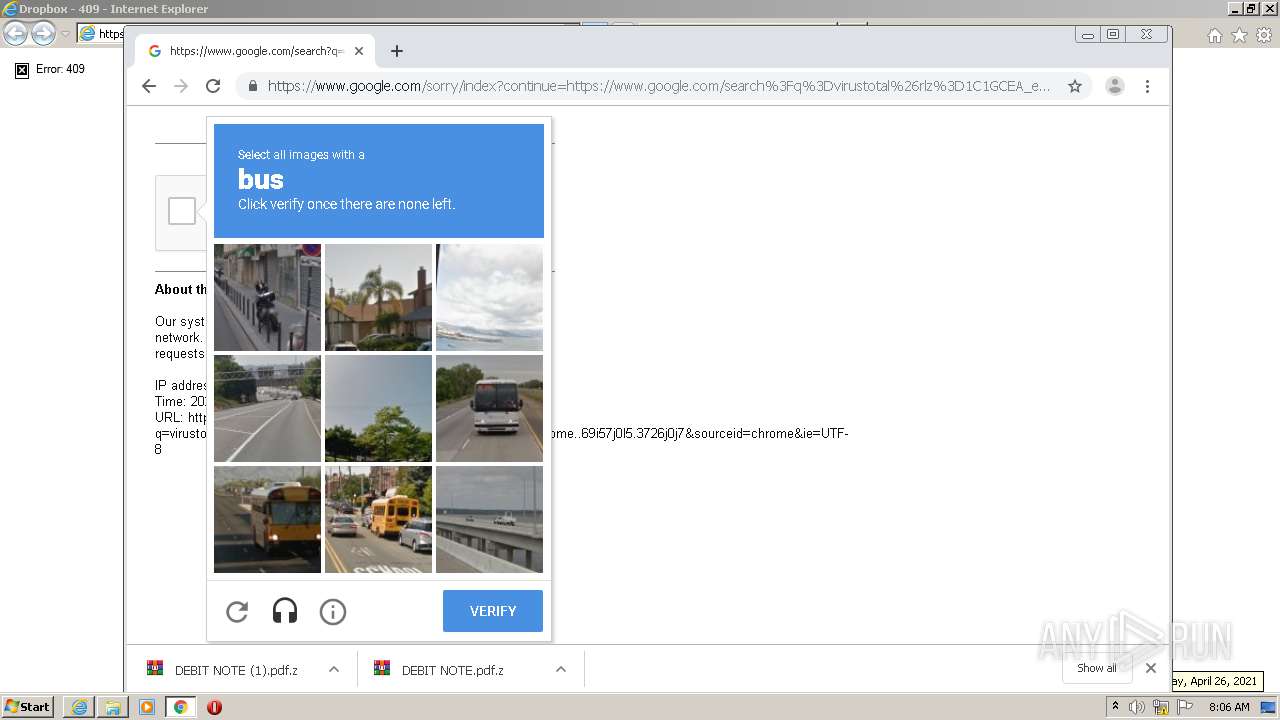Bookmark this page with the star
This screenshot has width=1280, height=720.
(x=1075, y=86)
